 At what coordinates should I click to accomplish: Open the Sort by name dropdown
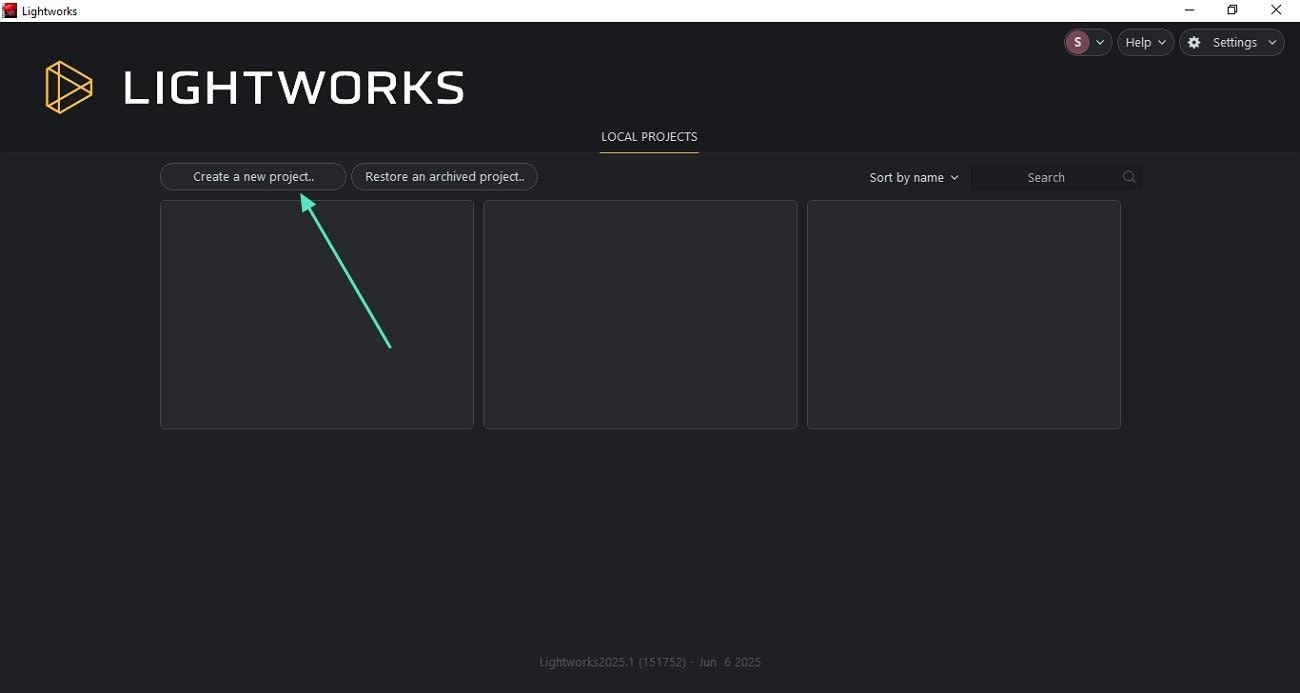click(914, 178)
